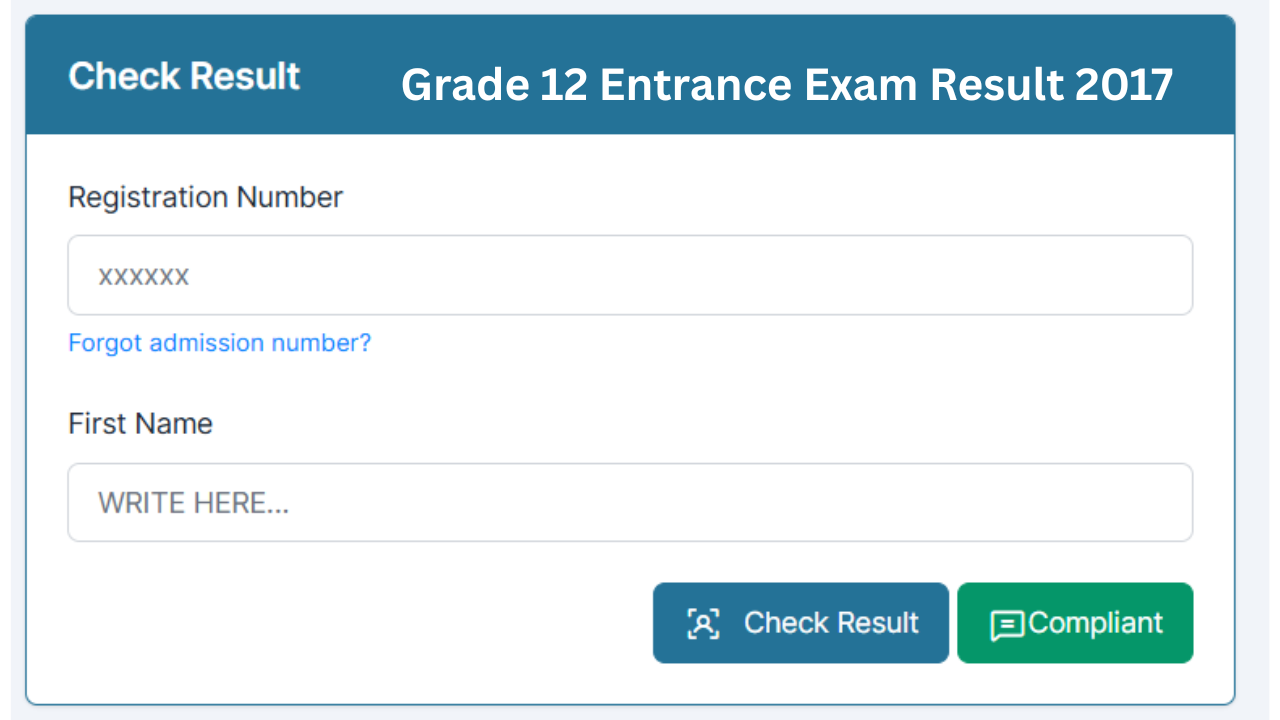
Task: Click the xxxxxx placeholder text
Action: point(143,276)
